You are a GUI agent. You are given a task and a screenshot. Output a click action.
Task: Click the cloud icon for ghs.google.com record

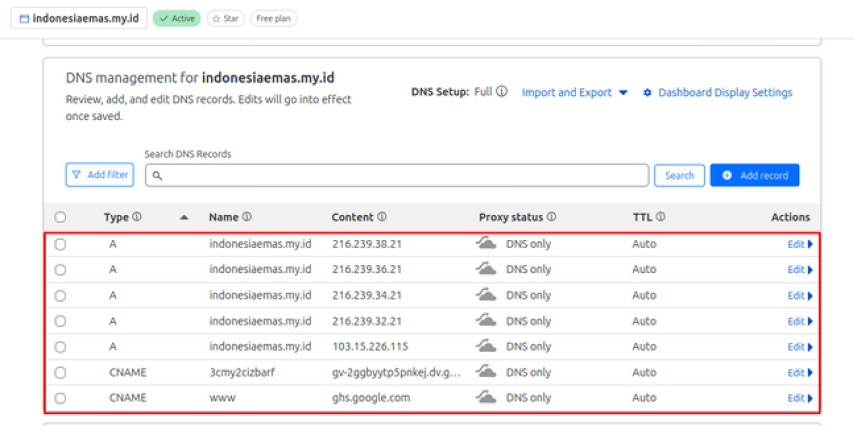tap(486, 397)
